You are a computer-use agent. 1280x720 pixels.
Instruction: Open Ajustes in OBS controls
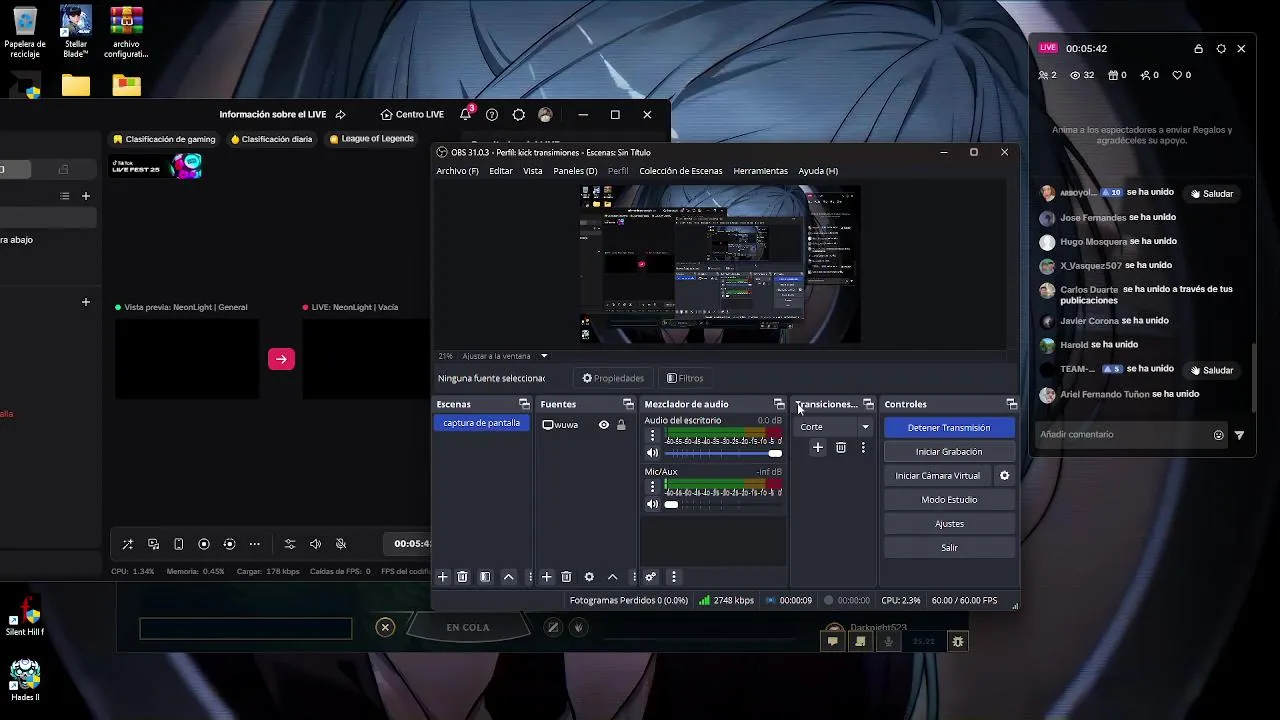point(949,524)
